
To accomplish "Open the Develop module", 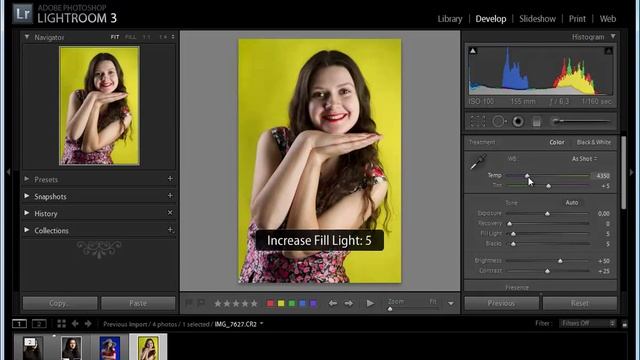I will tap(491, 19).
